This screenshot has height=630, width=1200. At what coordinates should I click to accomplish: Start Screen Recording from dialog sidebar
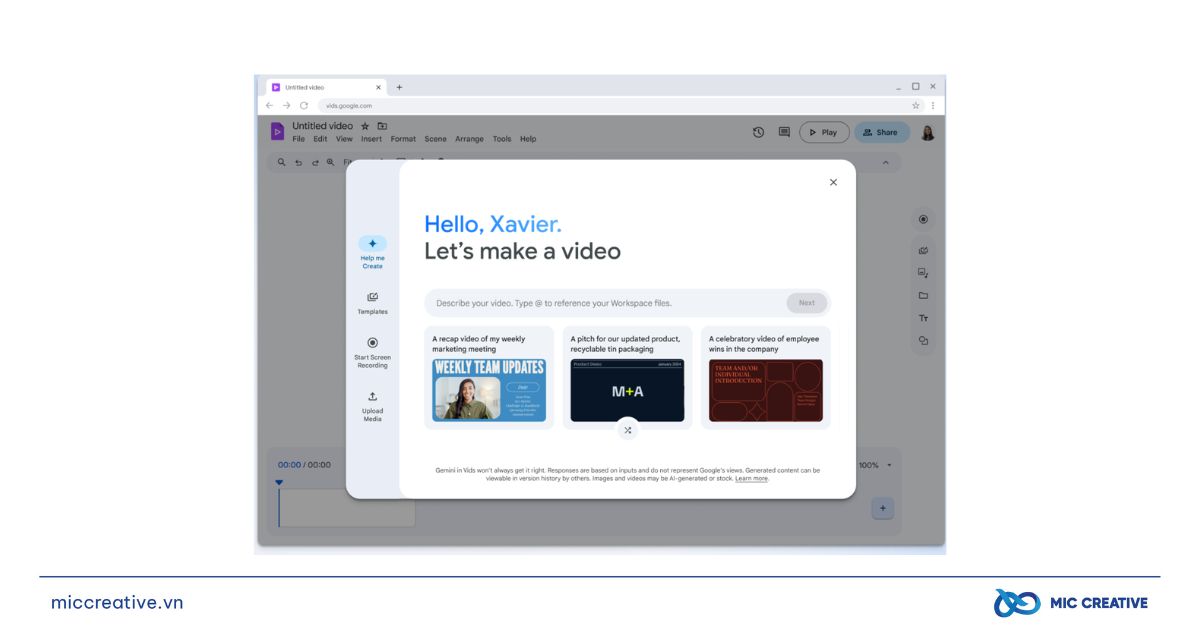(372, 352)
